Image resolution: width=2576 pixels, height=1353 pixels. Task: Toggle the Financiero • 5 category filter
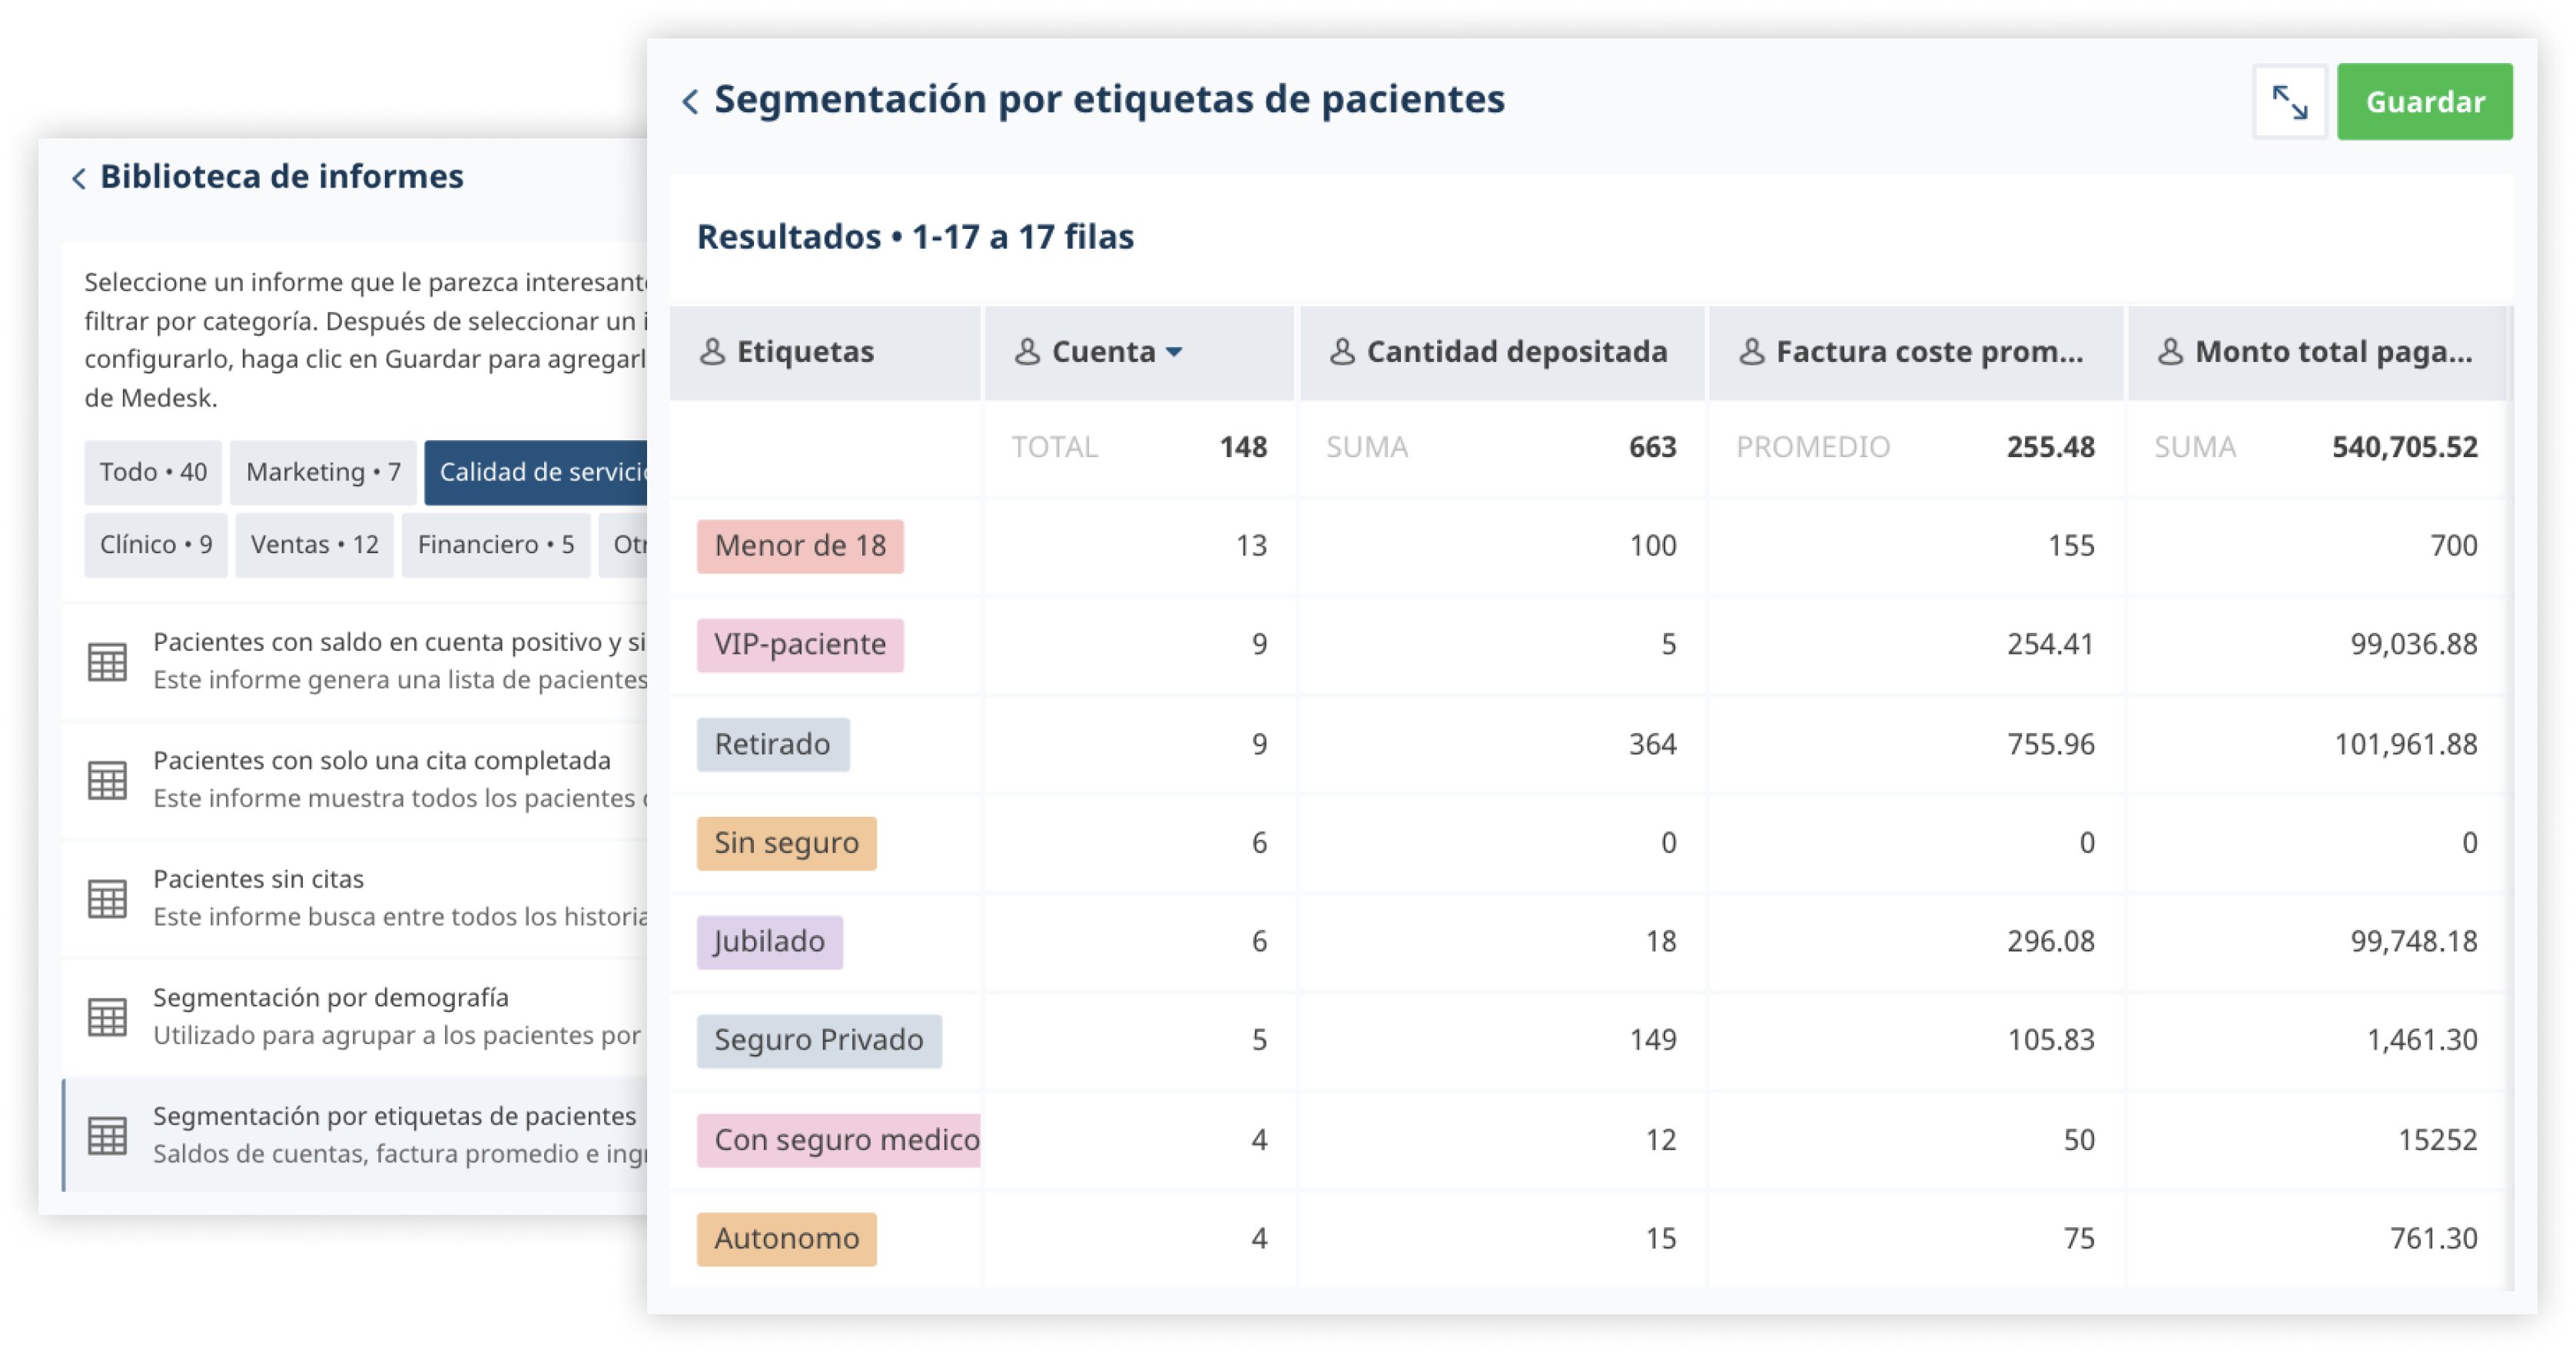[x=497, y=543]
